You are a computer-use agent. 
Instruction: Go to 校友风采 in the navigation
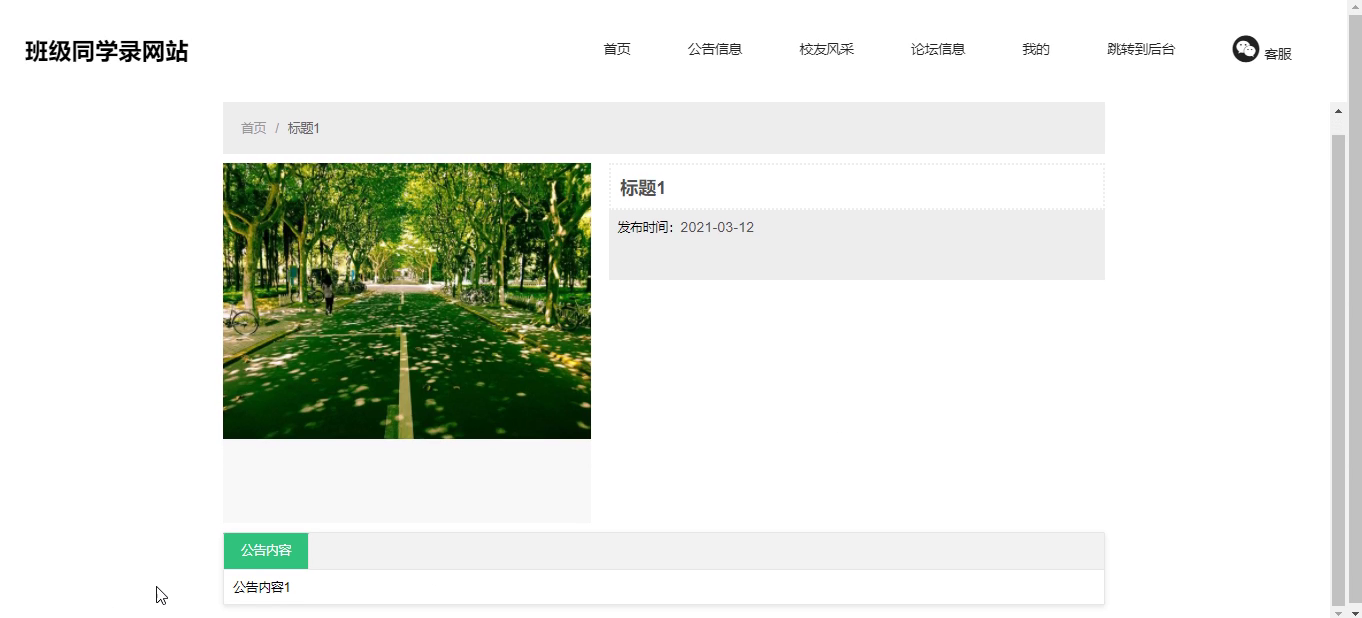[826, 49]
